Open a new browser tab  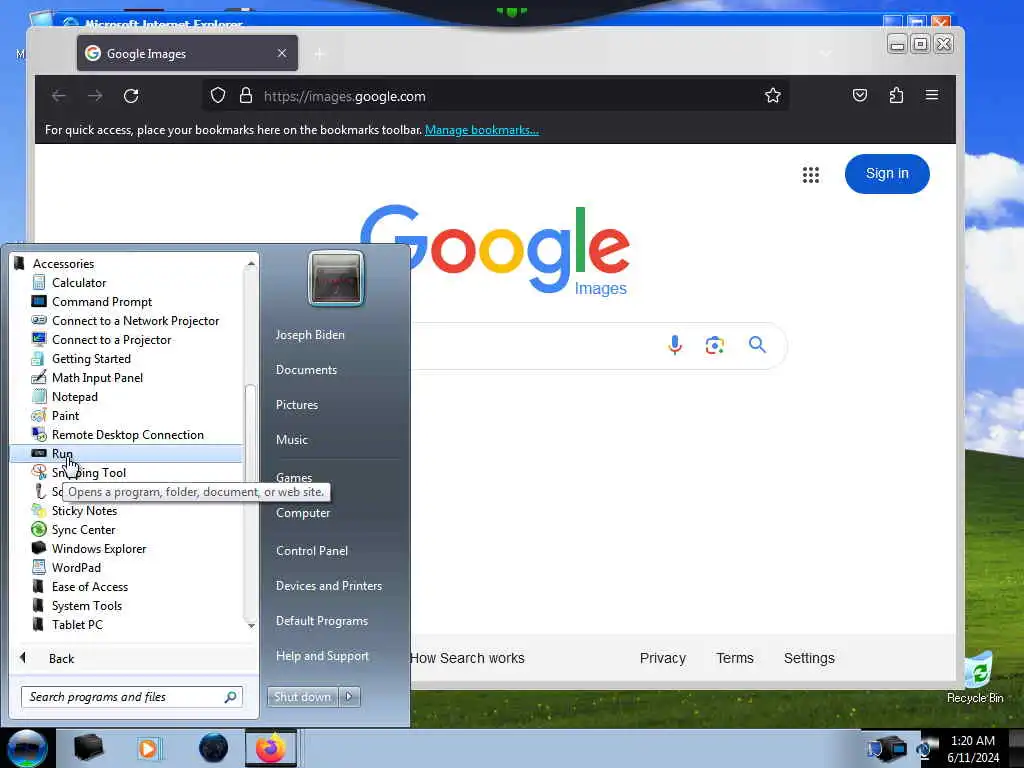319,54
